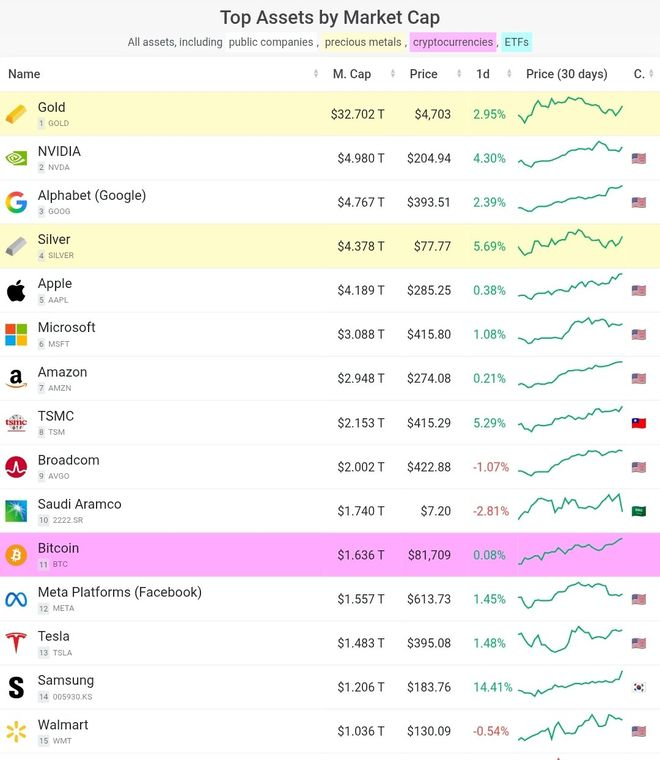Open the Alphabet Google logo
Image resolution: width=660 pixels, height=760 pixels.
(16, 202)
